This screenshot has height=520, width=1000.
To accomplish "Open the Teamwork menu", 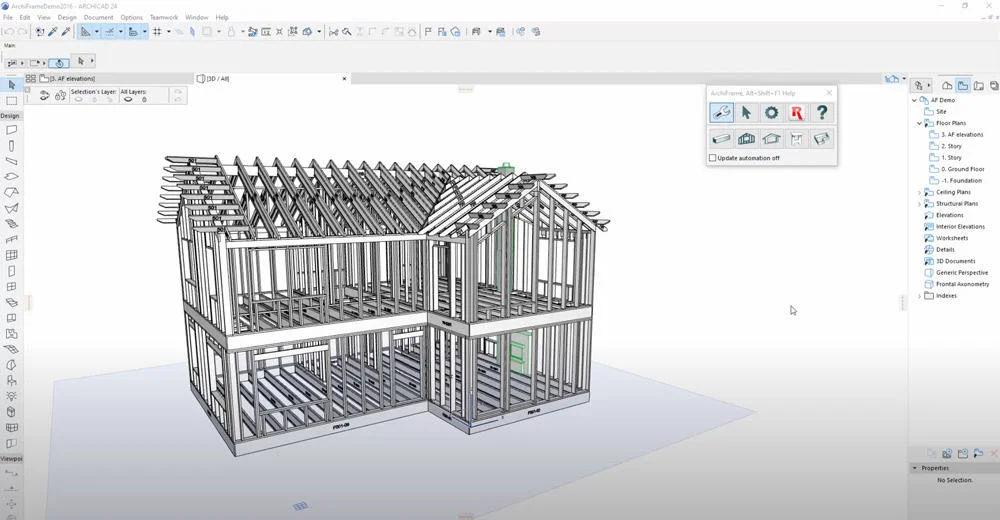I will (163, 17).
